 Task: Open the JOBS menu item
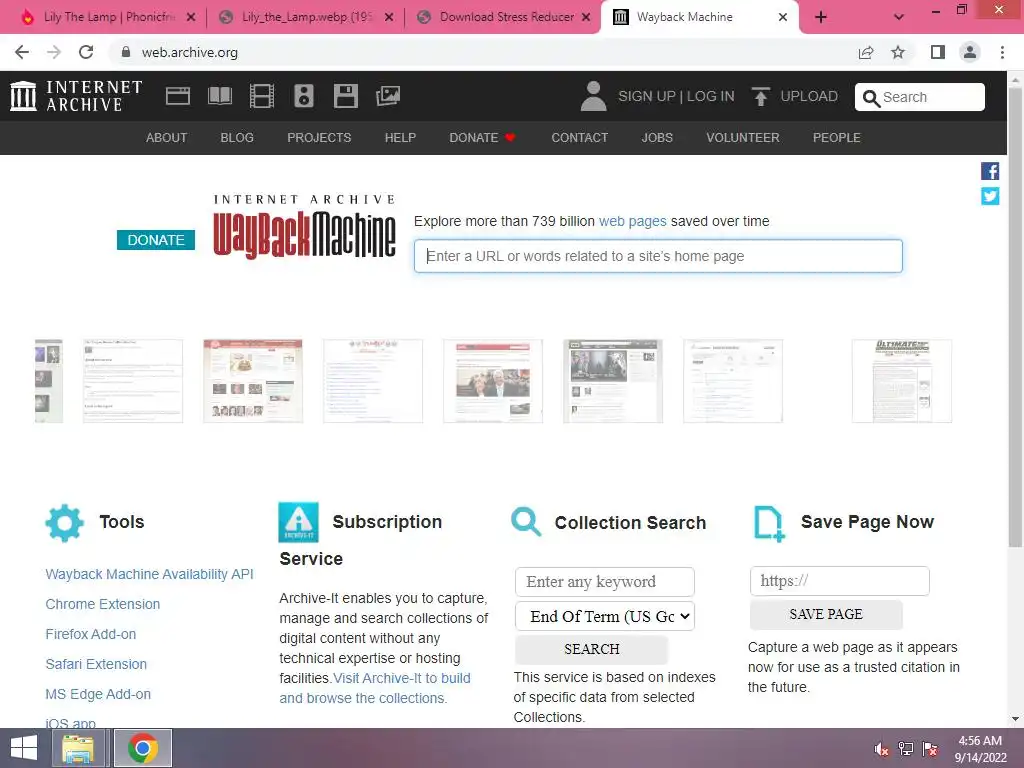657,138
